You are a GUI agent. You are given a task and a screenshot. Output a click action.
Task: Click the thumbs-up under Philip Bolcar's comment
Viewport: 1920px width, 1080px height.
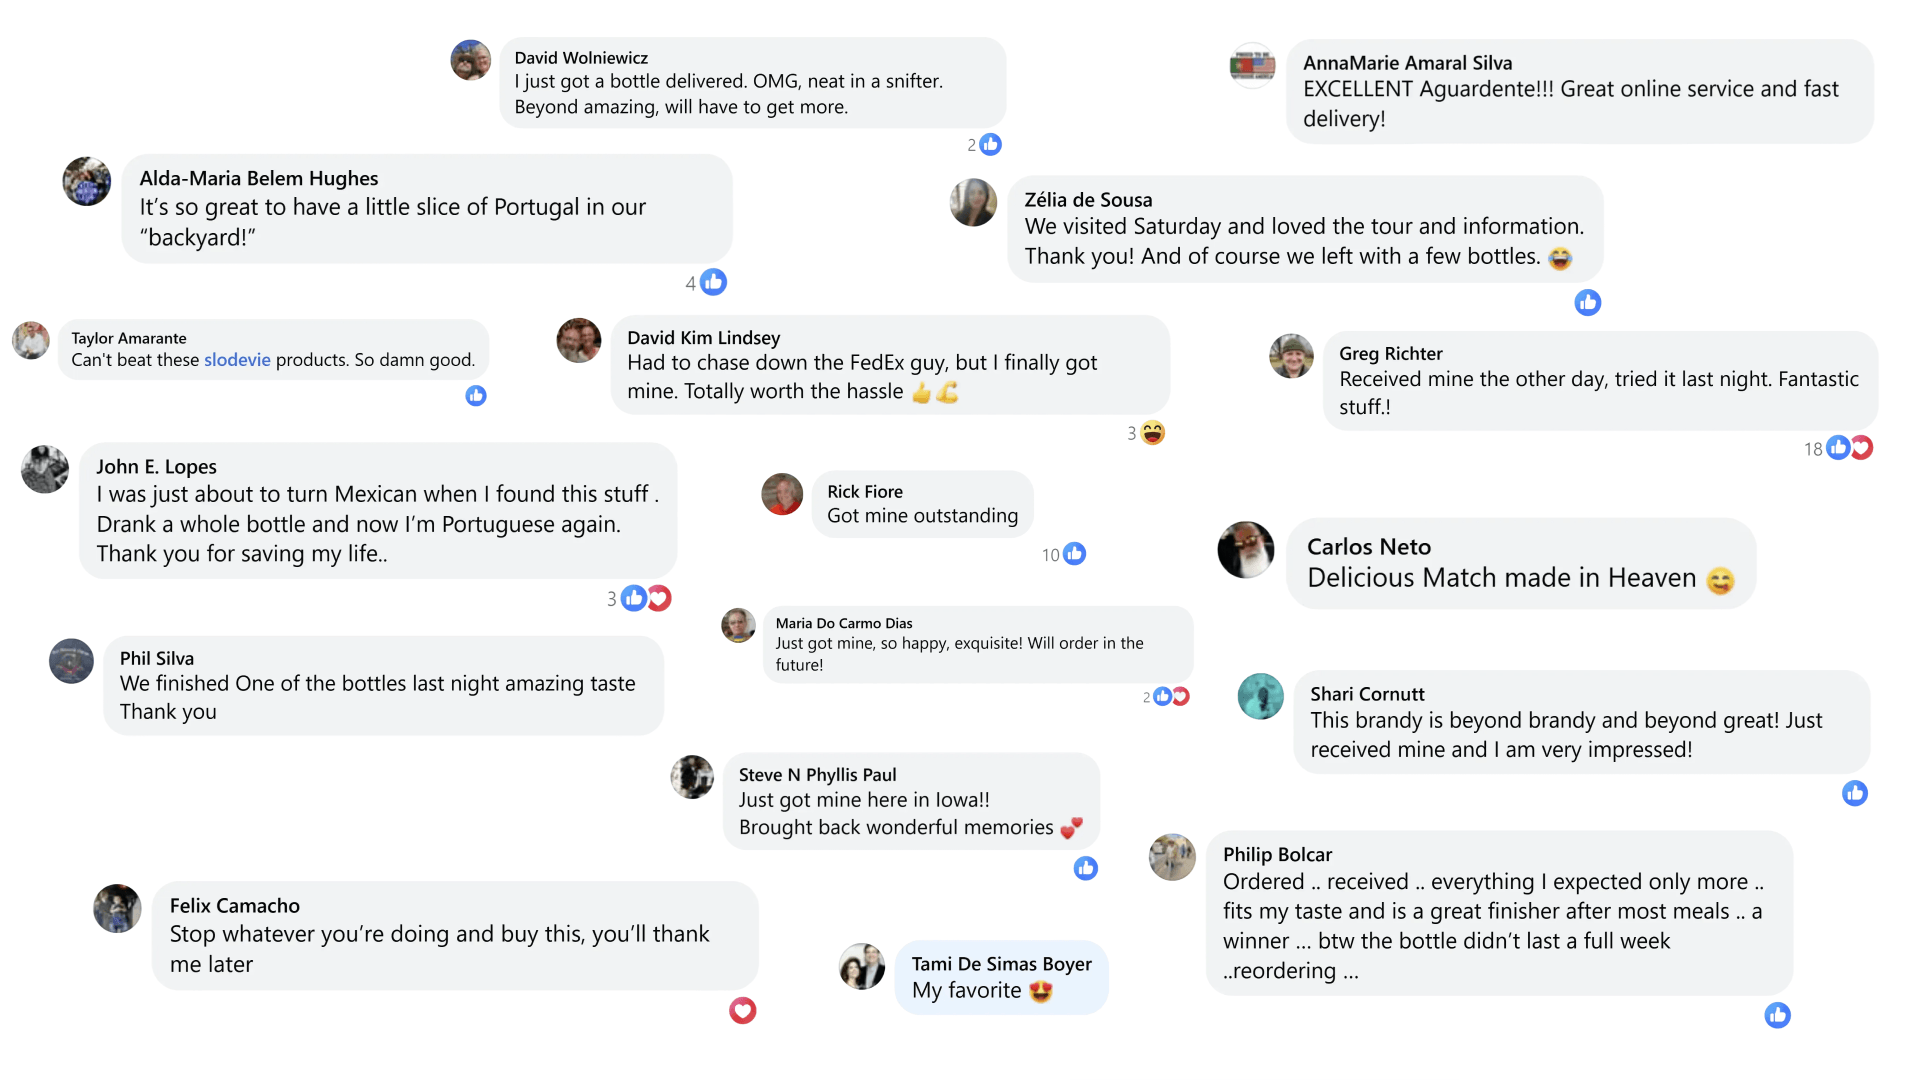click(1777, 1016)
